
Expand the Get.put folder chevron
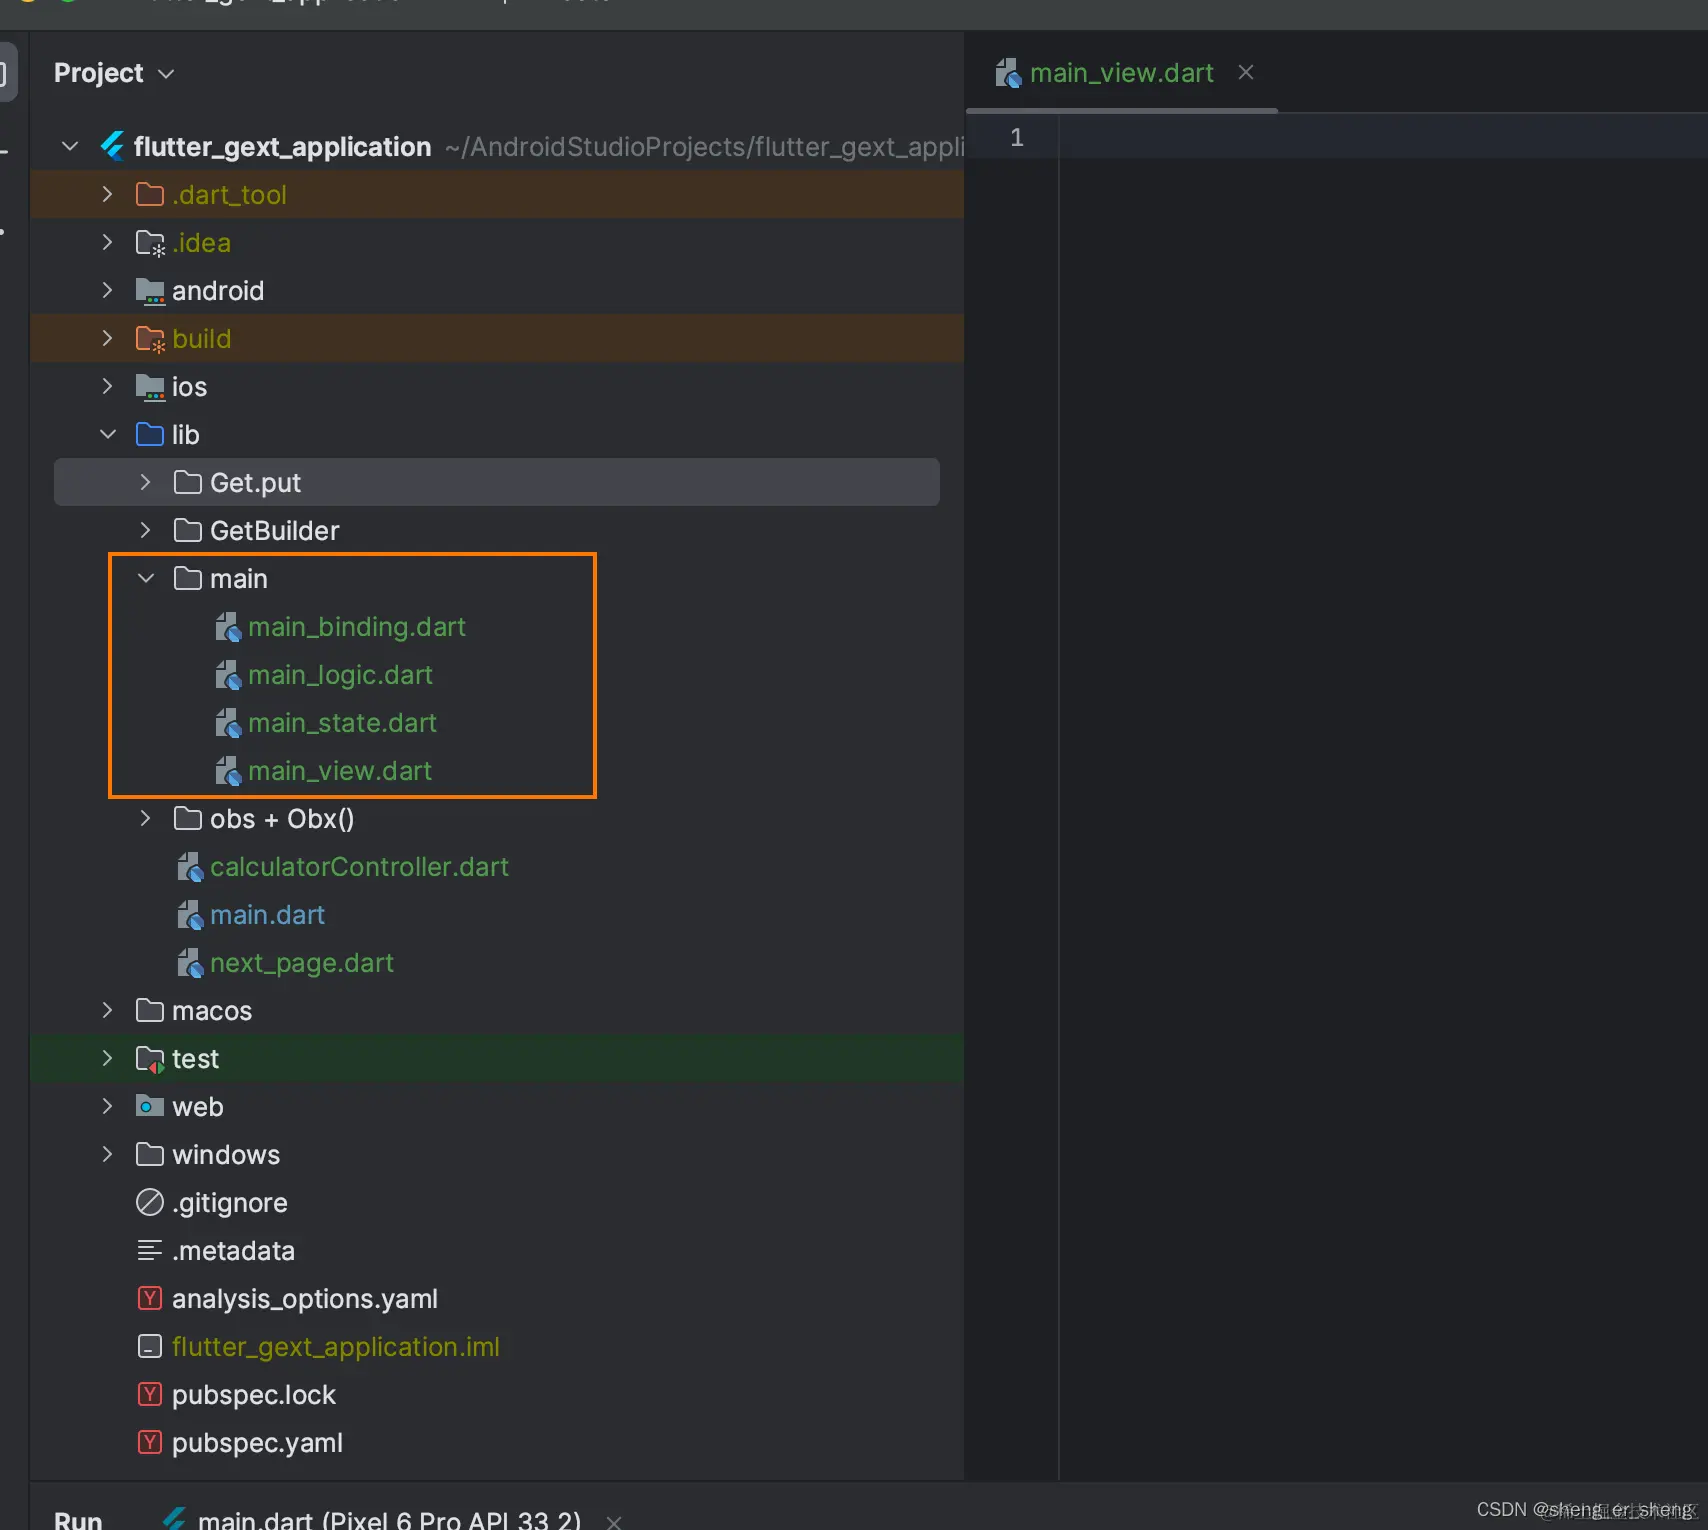click(x=145, y=482)
